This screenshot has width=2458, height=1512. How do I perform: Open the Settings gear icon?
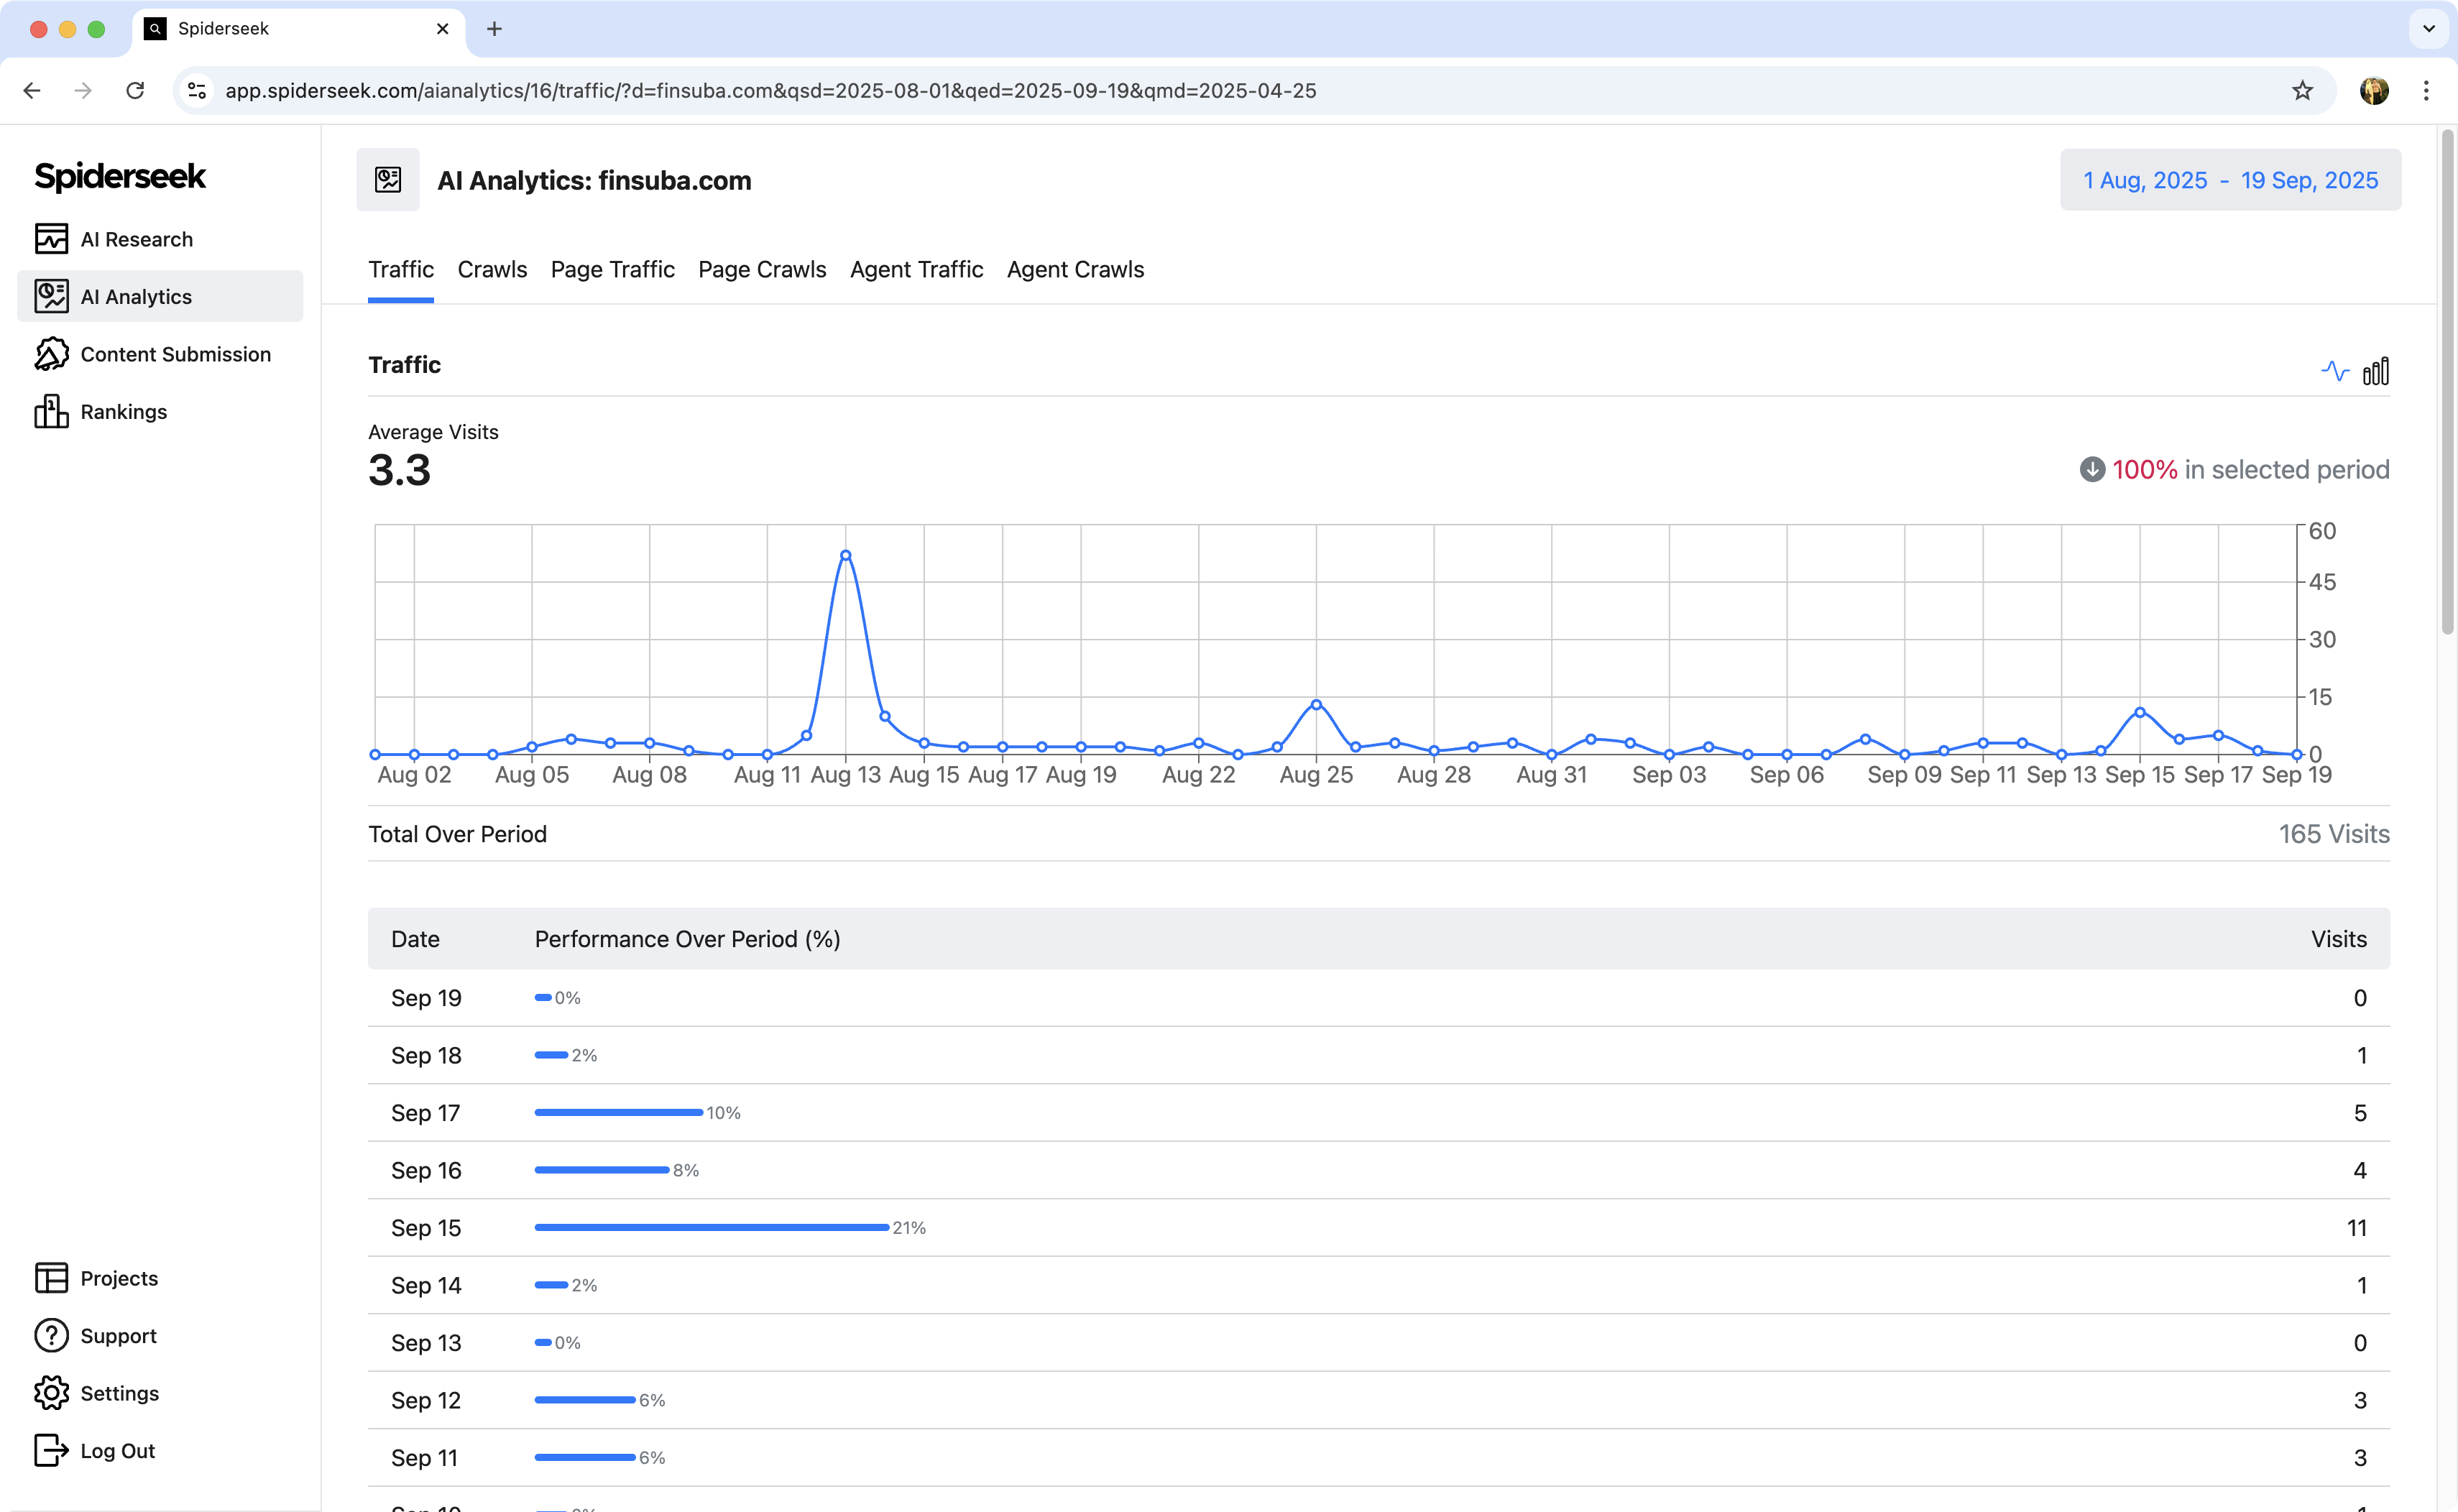tap(51, 1393)
